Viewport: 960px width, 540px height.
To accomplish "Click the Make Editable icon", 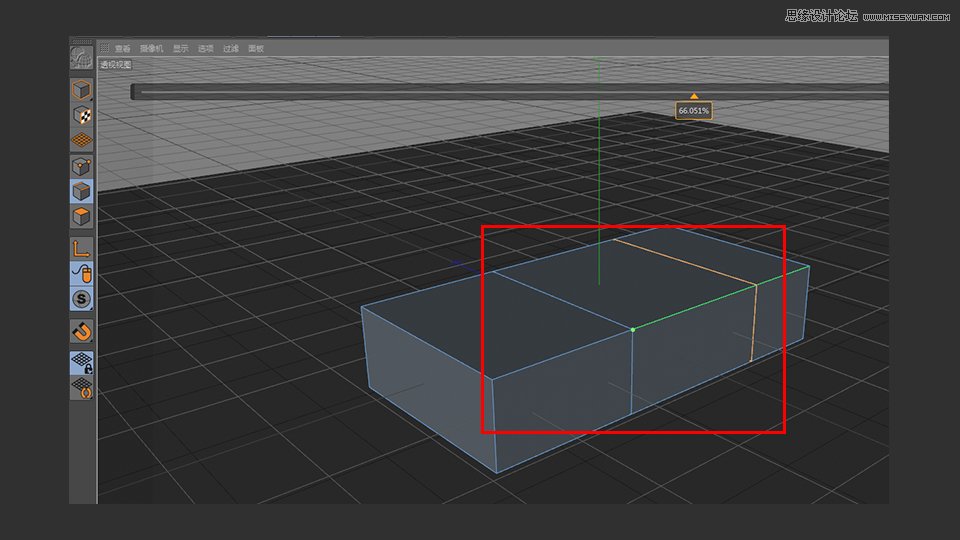I will point(81,58).
